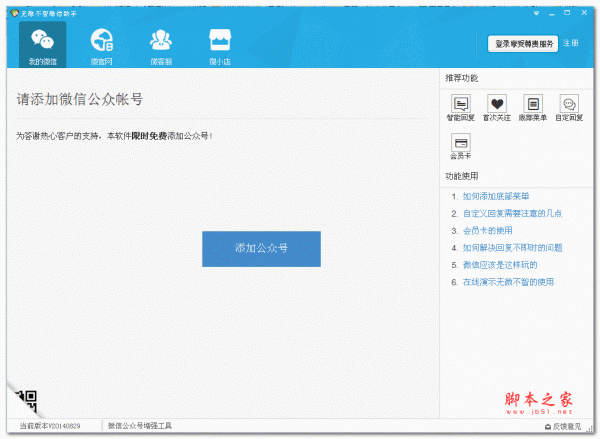The height and width of the screenshot is (439, 600).
Task: Open the 智能回复 feature icon
Action: (x=461, y=108)
